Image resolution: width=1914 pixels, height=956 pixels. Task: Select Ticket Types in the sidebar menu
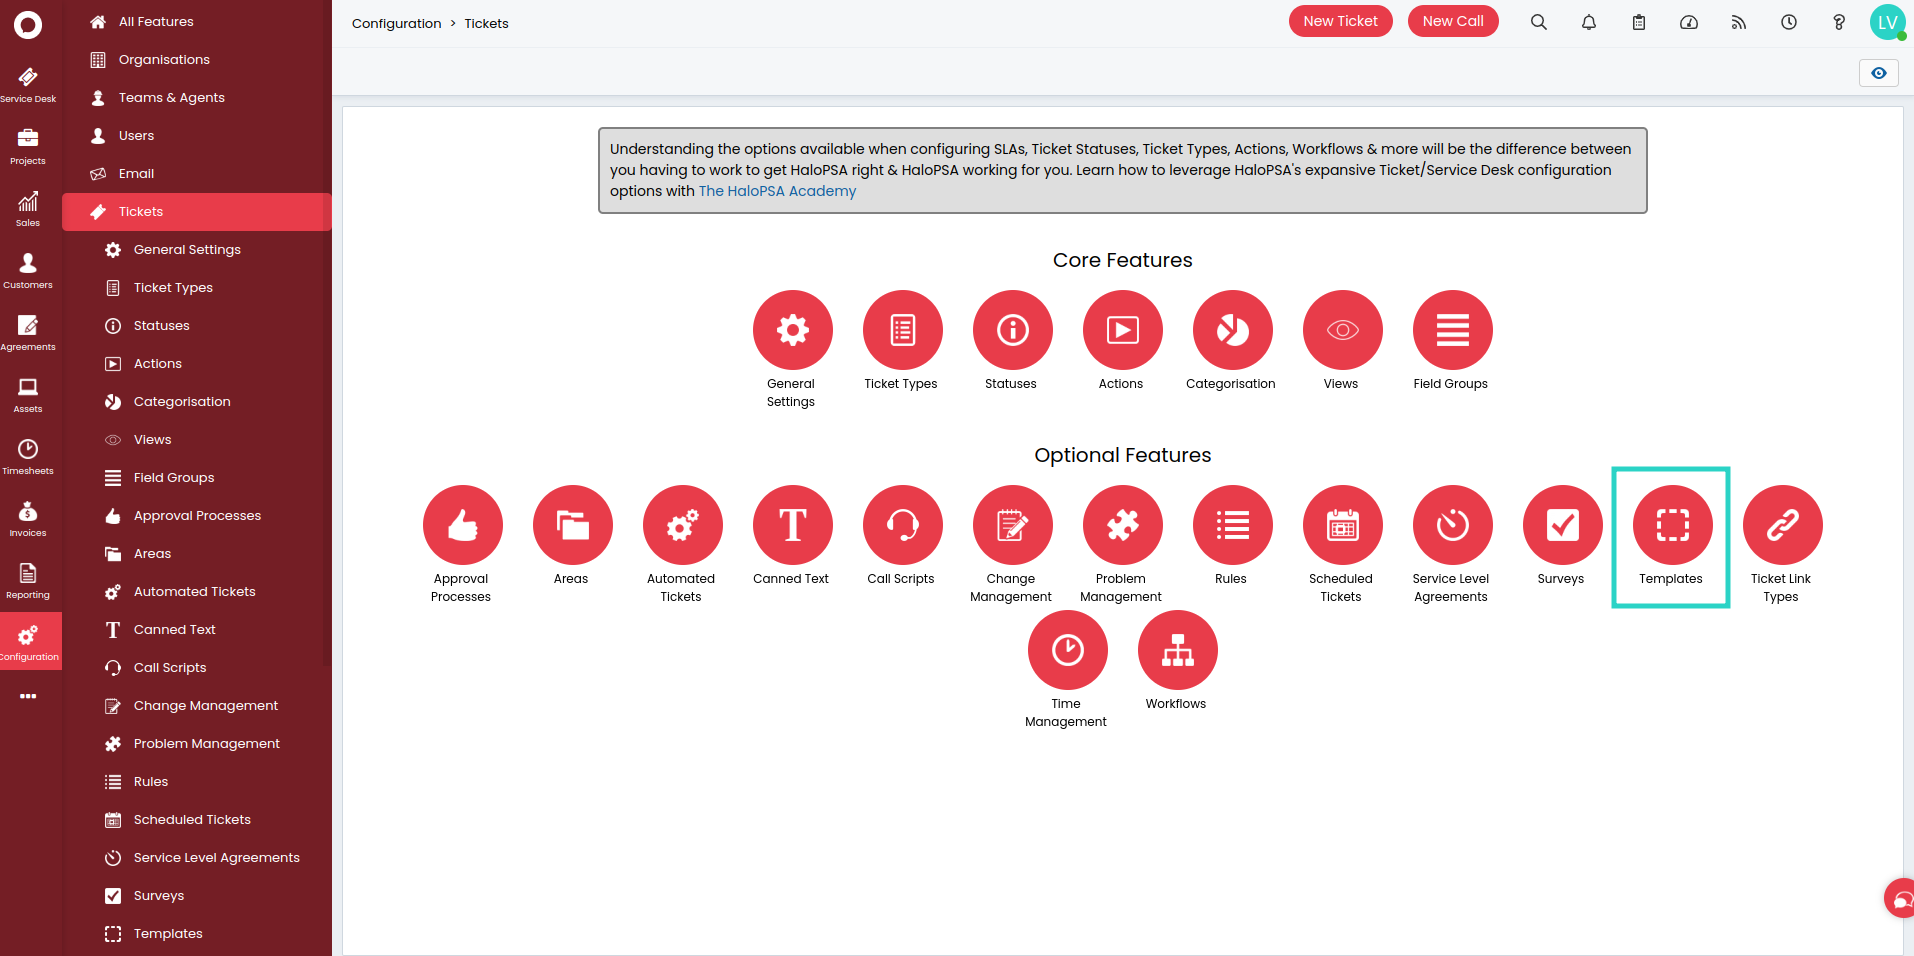coord(173,288)
